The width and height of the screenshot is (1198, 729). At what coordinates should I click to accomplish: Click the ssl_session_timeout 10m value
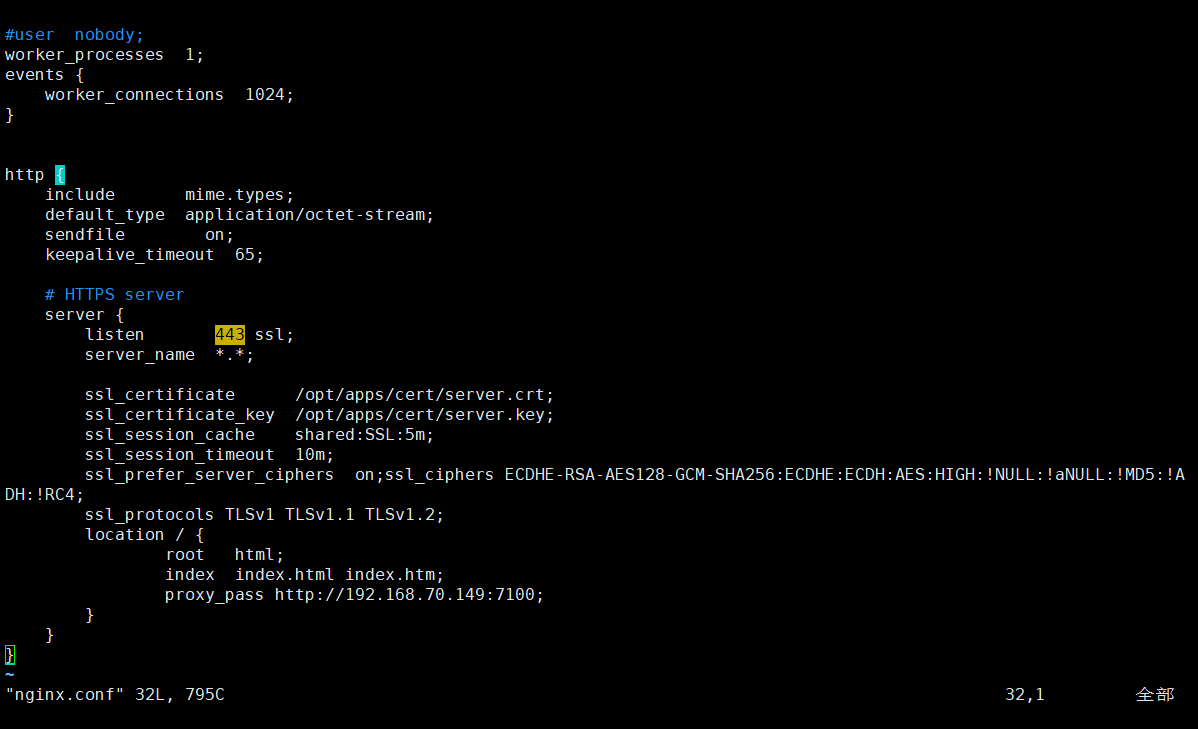tap(308, 454)
